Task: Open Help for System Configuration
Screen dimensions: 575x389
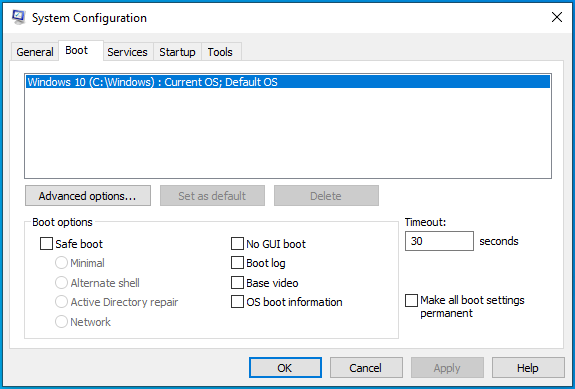Action: point(528,368)
